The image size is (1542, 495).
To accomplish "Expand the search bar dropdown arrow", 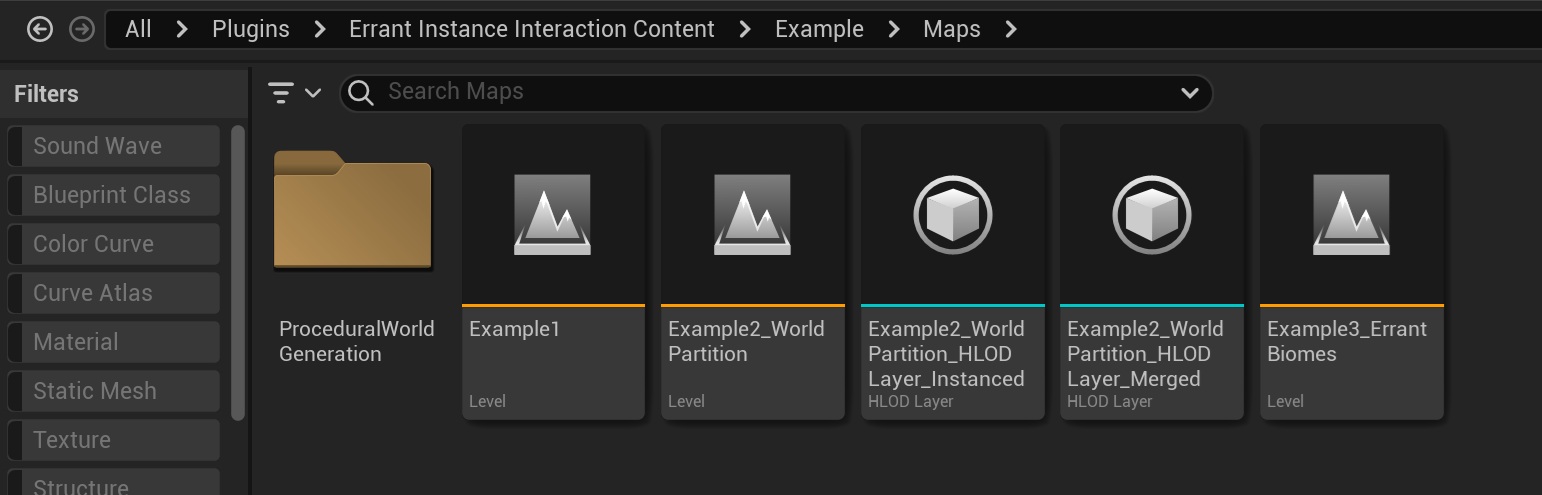I will coord(1189,93).
